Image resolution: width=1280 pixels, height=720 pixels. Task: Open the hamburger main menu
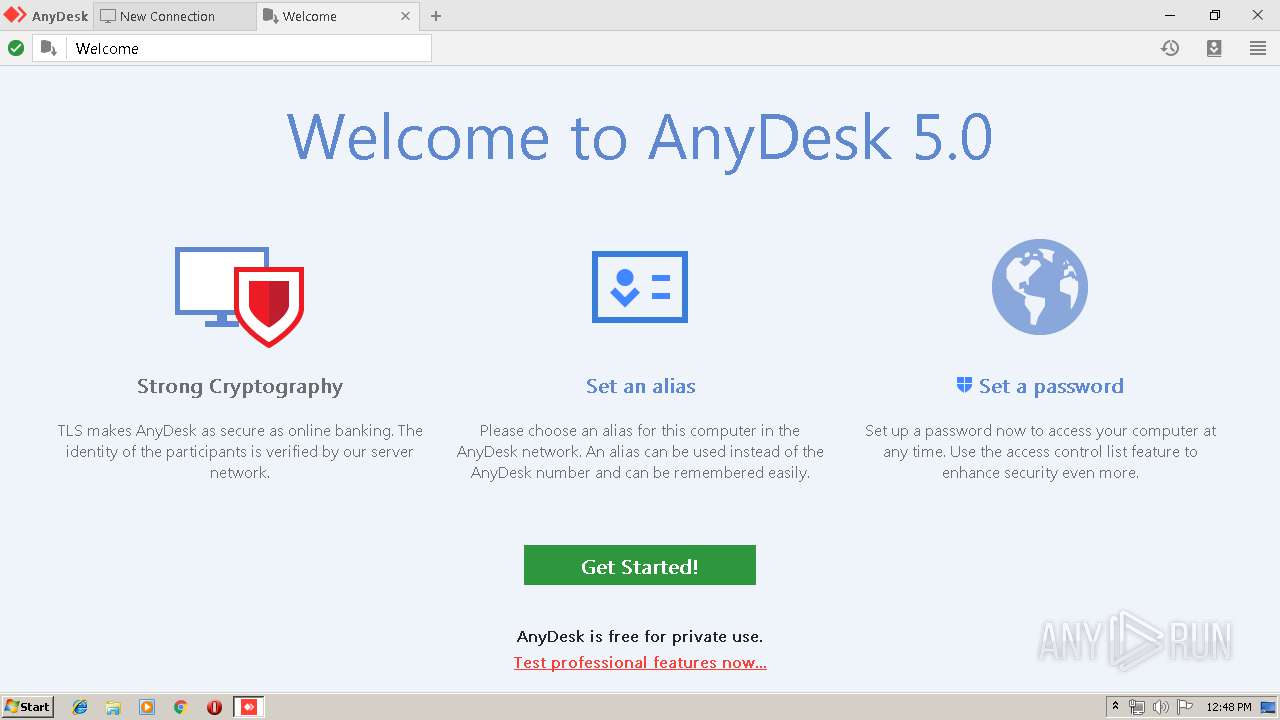(1258, 48)
